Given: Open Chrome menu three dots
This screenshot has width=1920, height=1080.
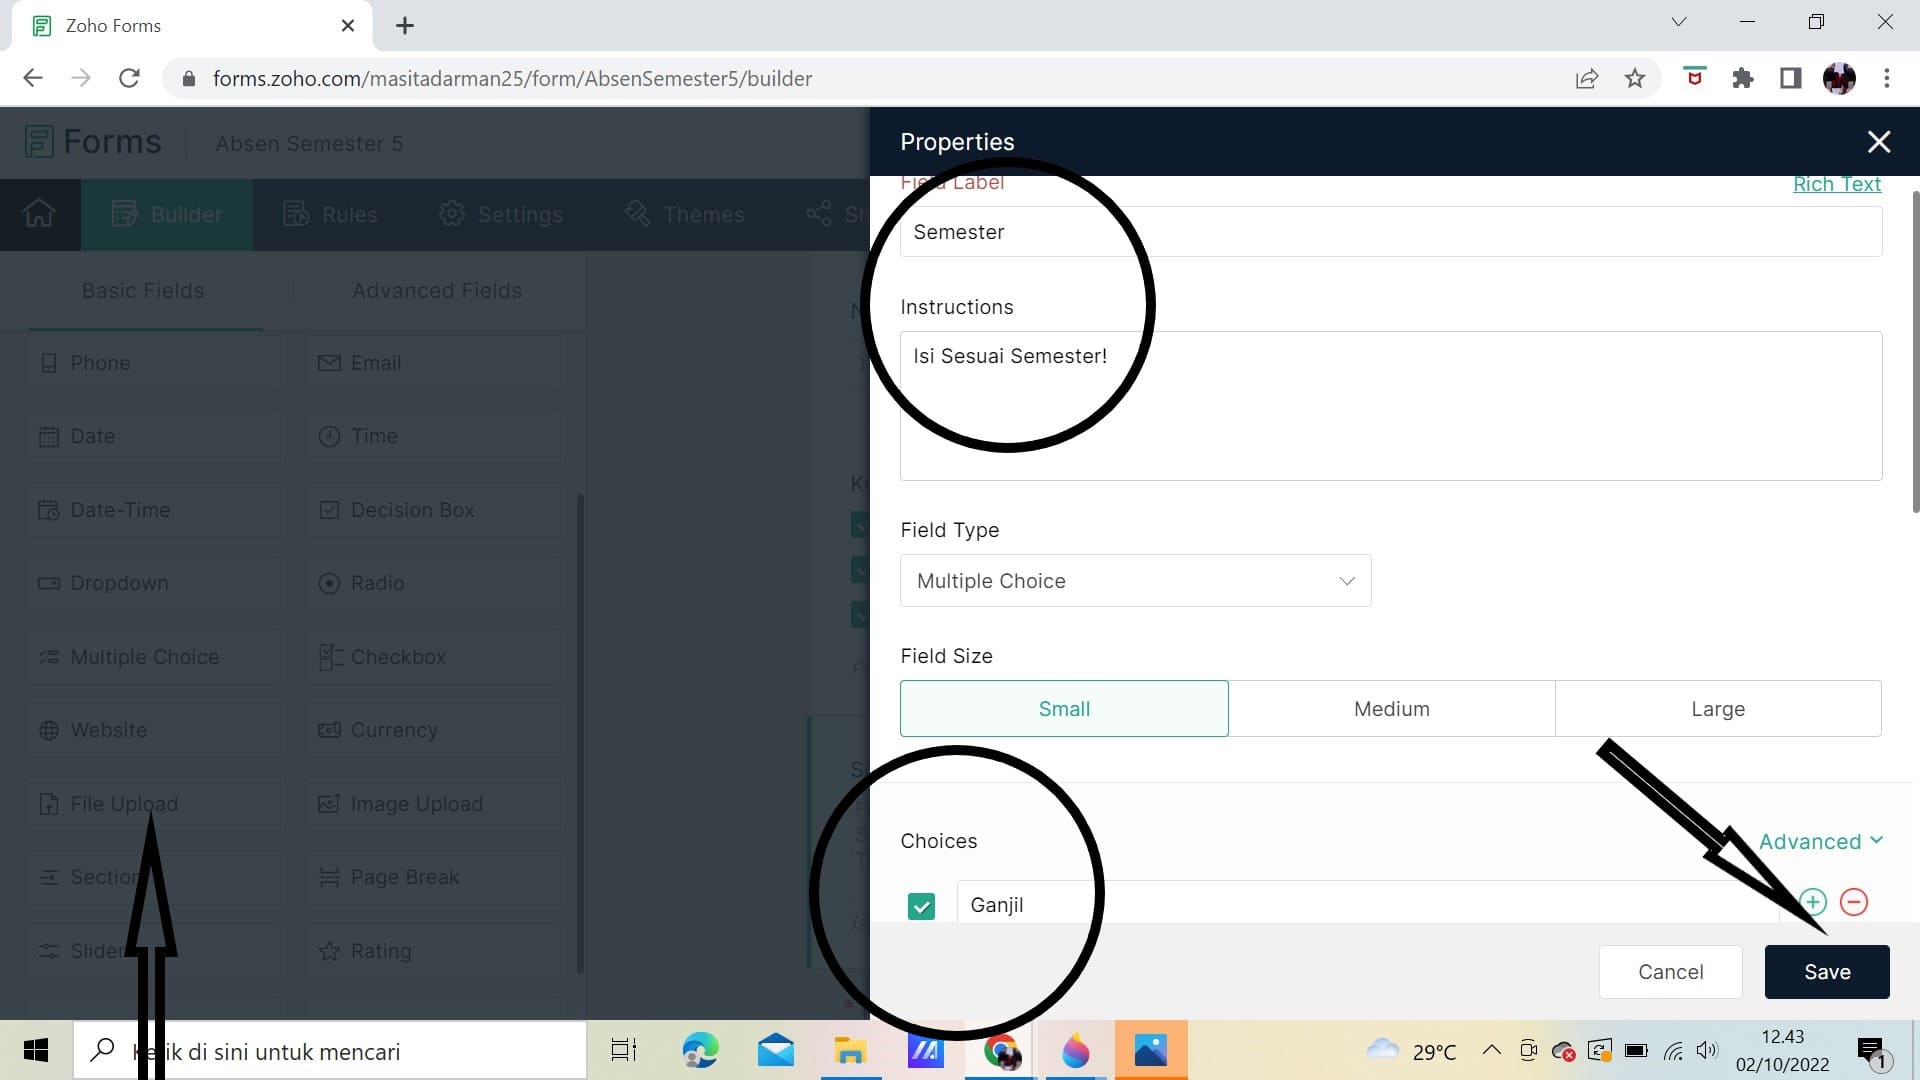Looking at the screenshot, I should pyautogui.click(x=1887, y=78).
